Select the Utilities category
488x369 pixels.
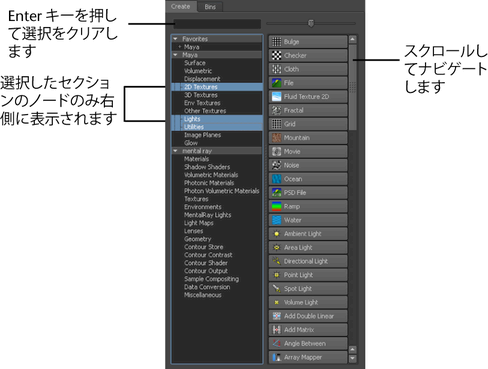pos(217,127)
